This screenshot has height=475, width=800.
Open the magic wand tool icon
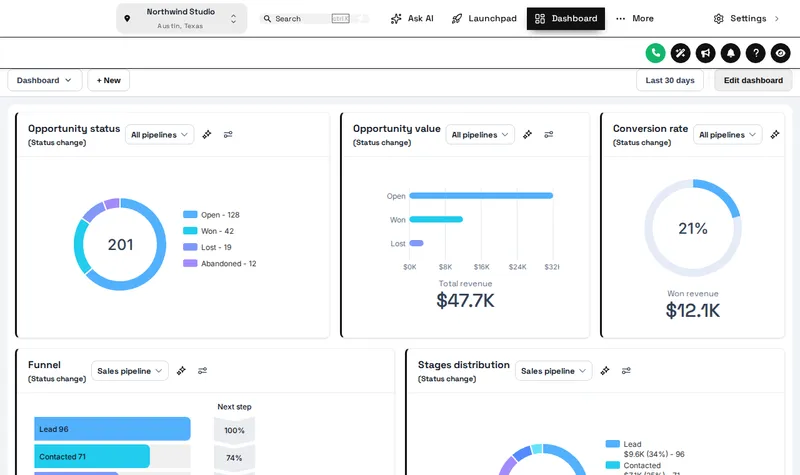680,53
